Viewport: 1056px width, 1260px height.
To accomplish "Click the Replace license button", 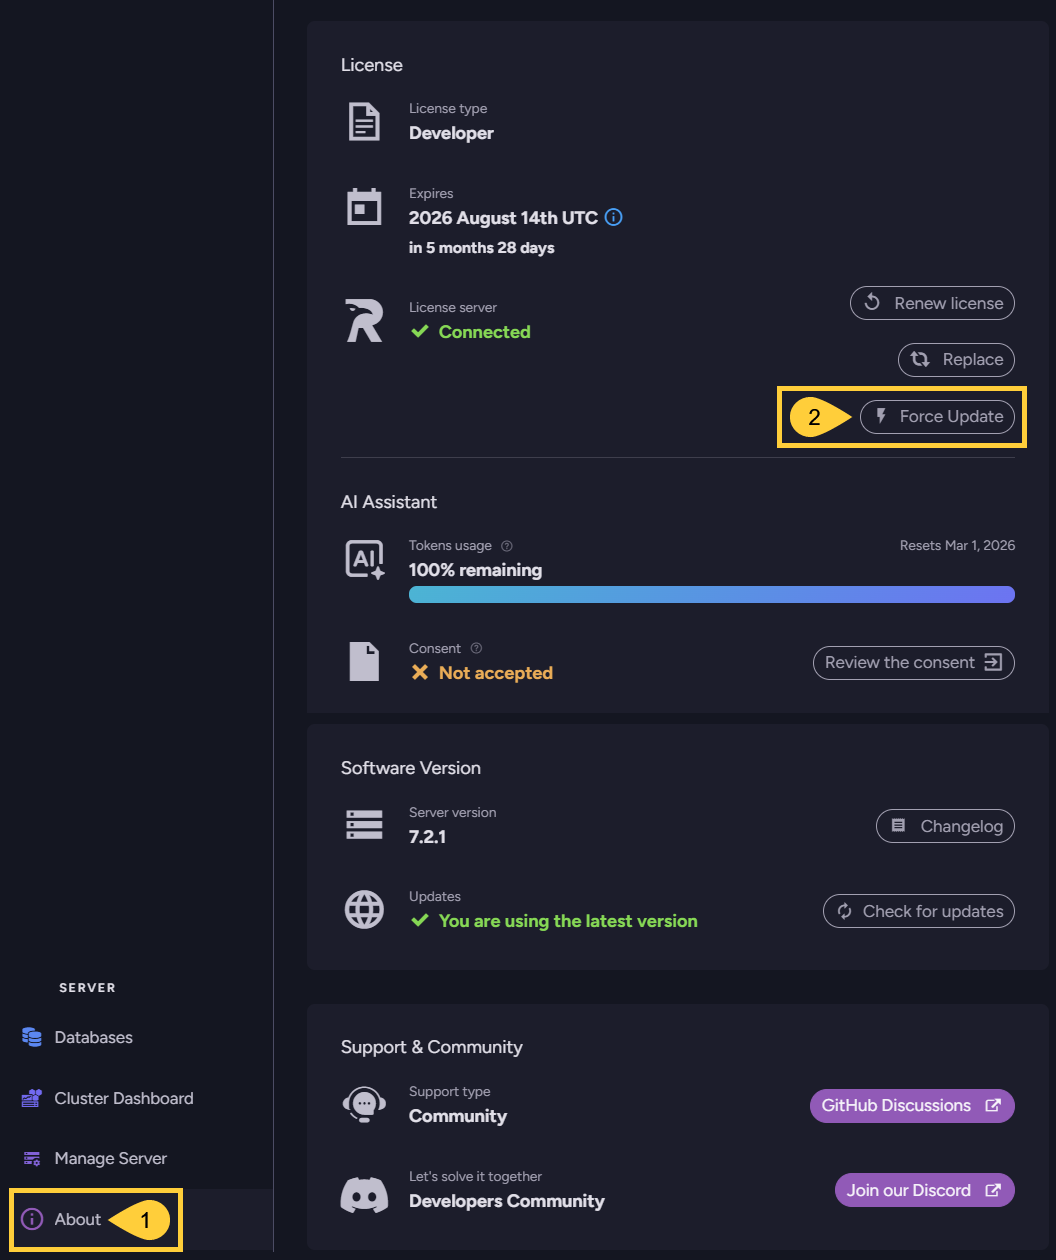I will 957,359.
